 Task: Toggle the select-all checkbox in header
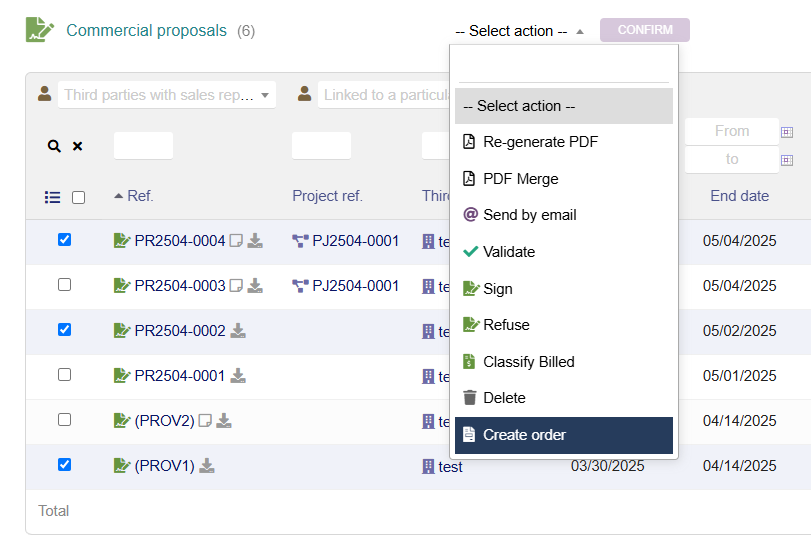click(x=79, y=197)
